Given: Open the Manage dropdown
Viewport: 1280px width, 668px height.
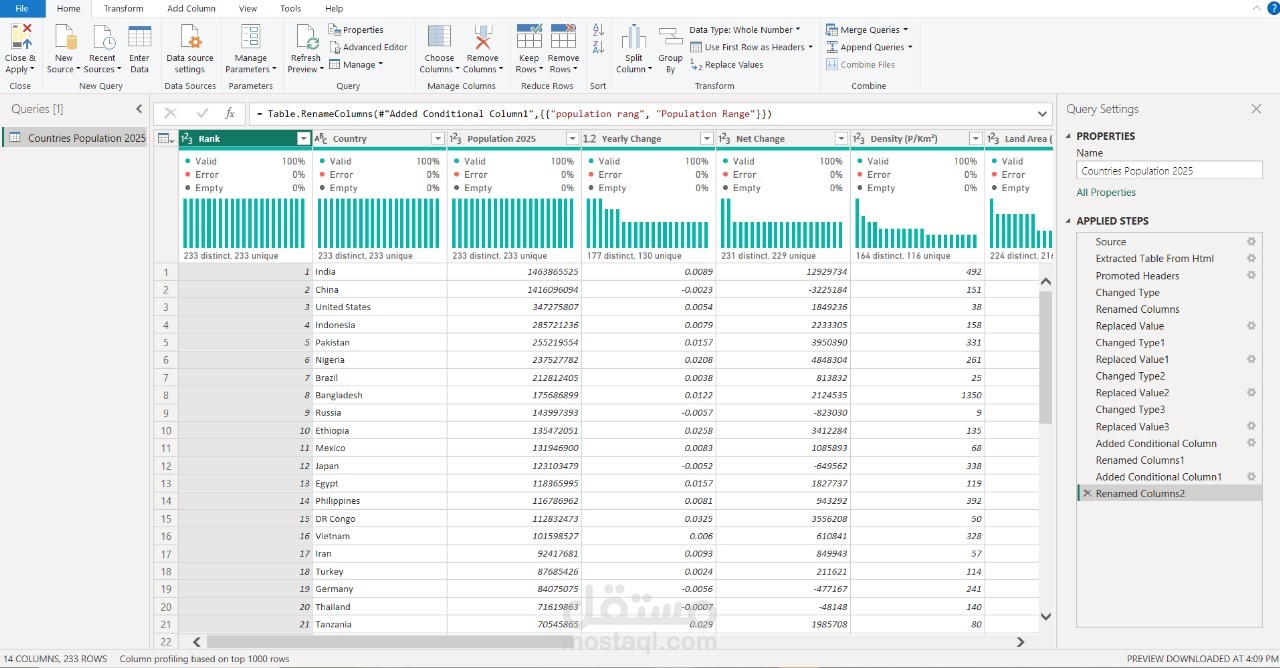Looking at the screenshot, I should (x=356, y=65).
